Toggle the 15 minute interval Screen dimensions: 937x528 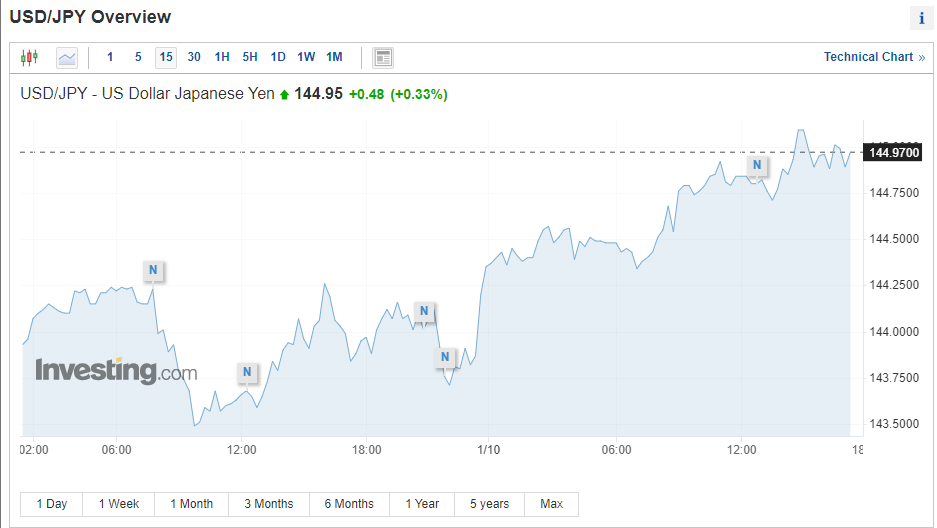point(166,57)
